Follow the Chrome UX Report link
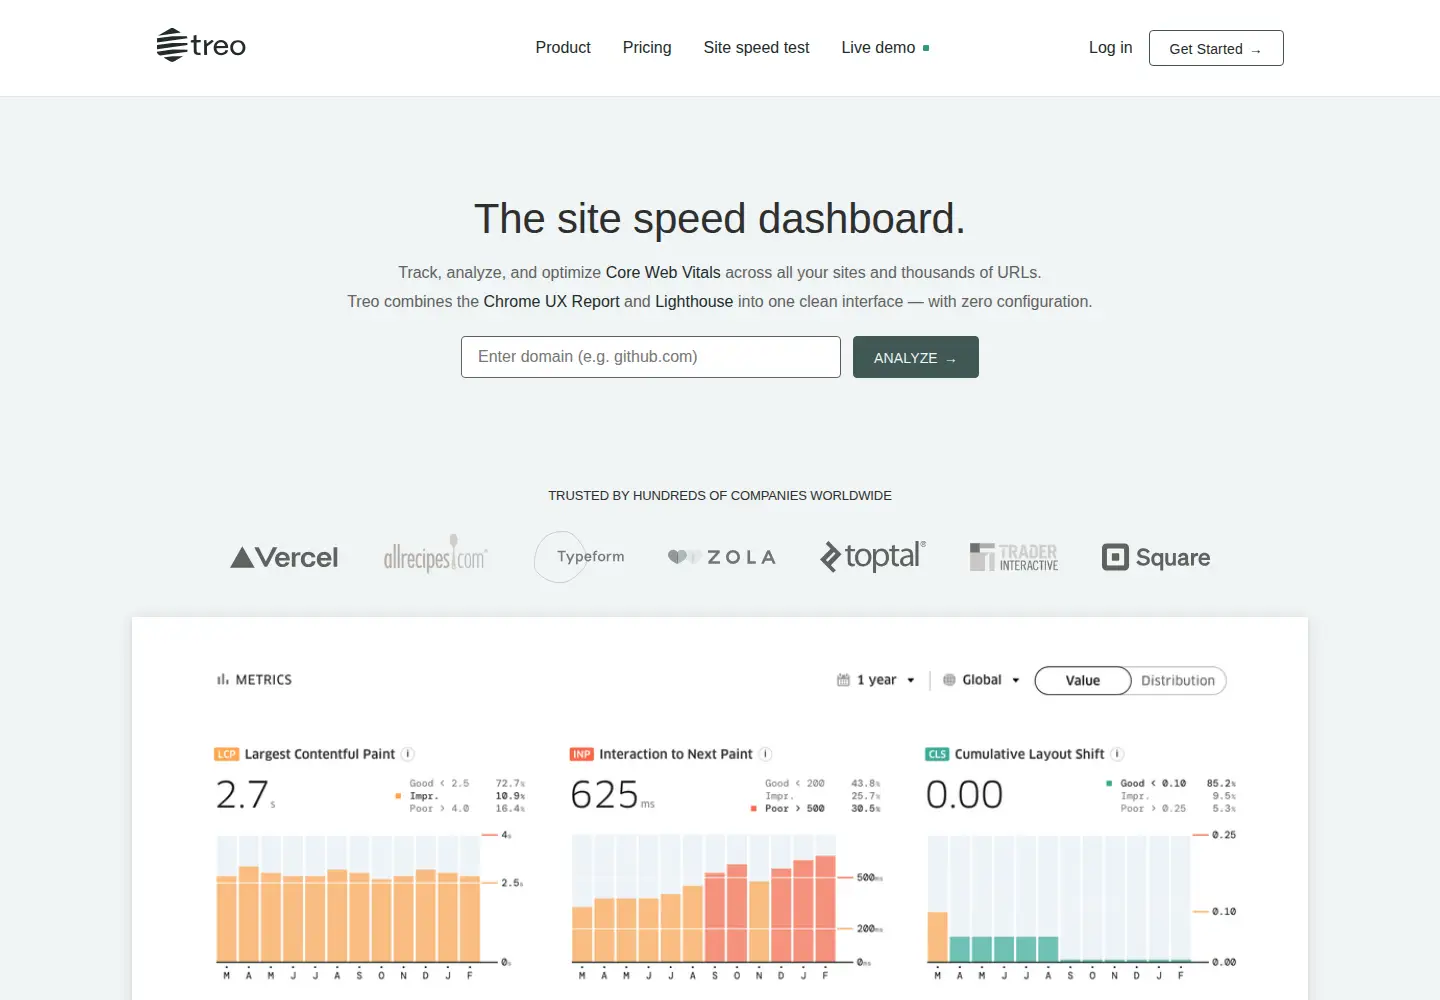1440x1000 pixels. [551, 301]
